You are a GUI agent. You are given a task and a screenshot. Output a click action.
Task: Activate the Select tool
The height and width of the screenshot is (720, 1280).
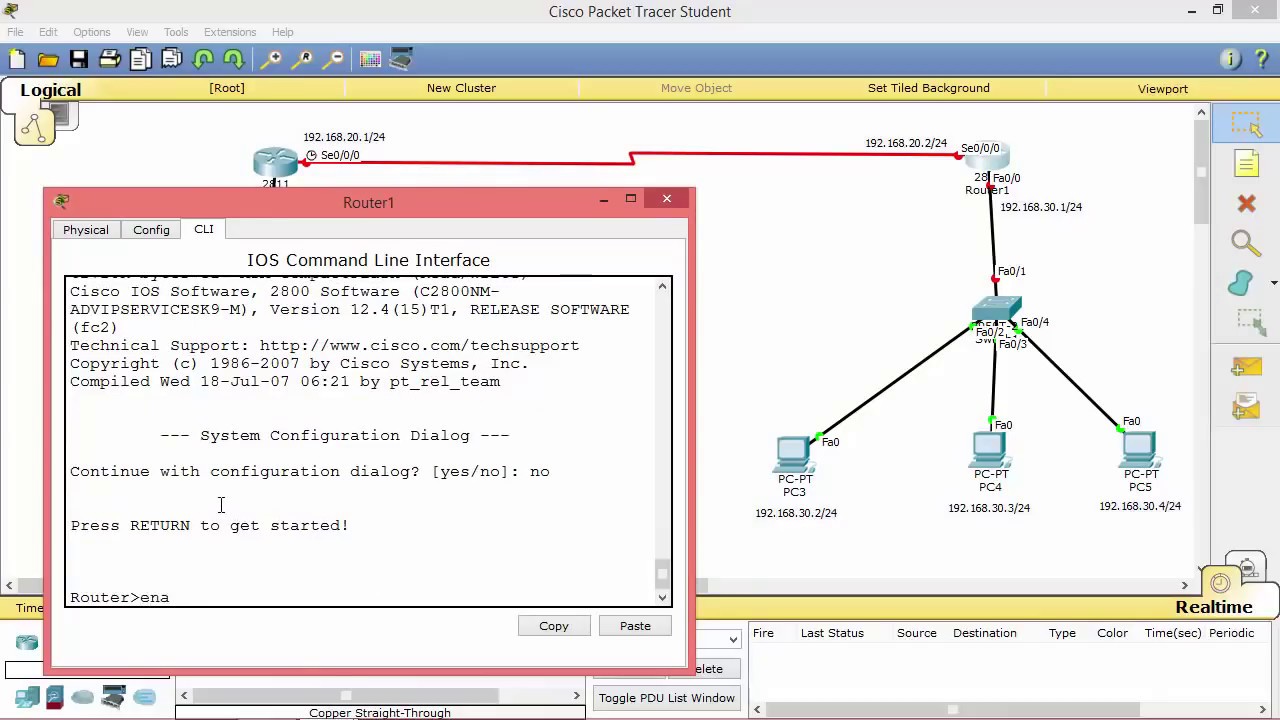pos(1246,124)
